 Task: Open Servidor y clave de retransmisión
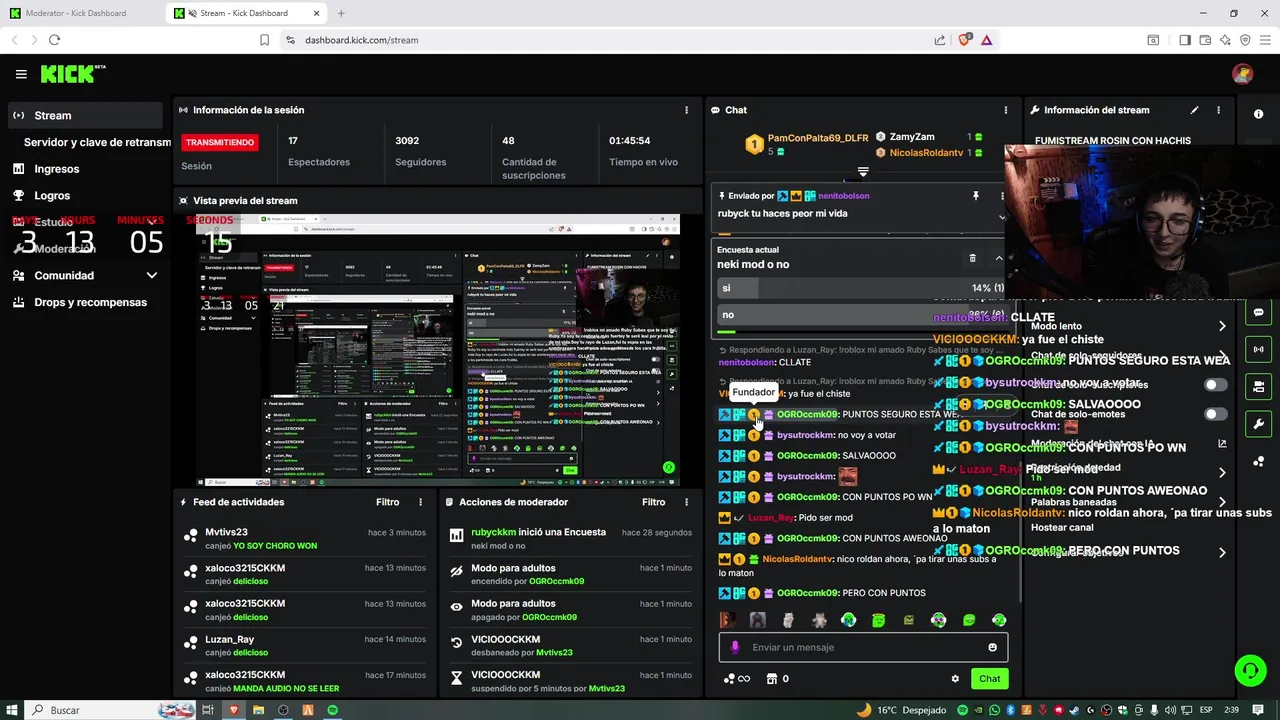97,142
